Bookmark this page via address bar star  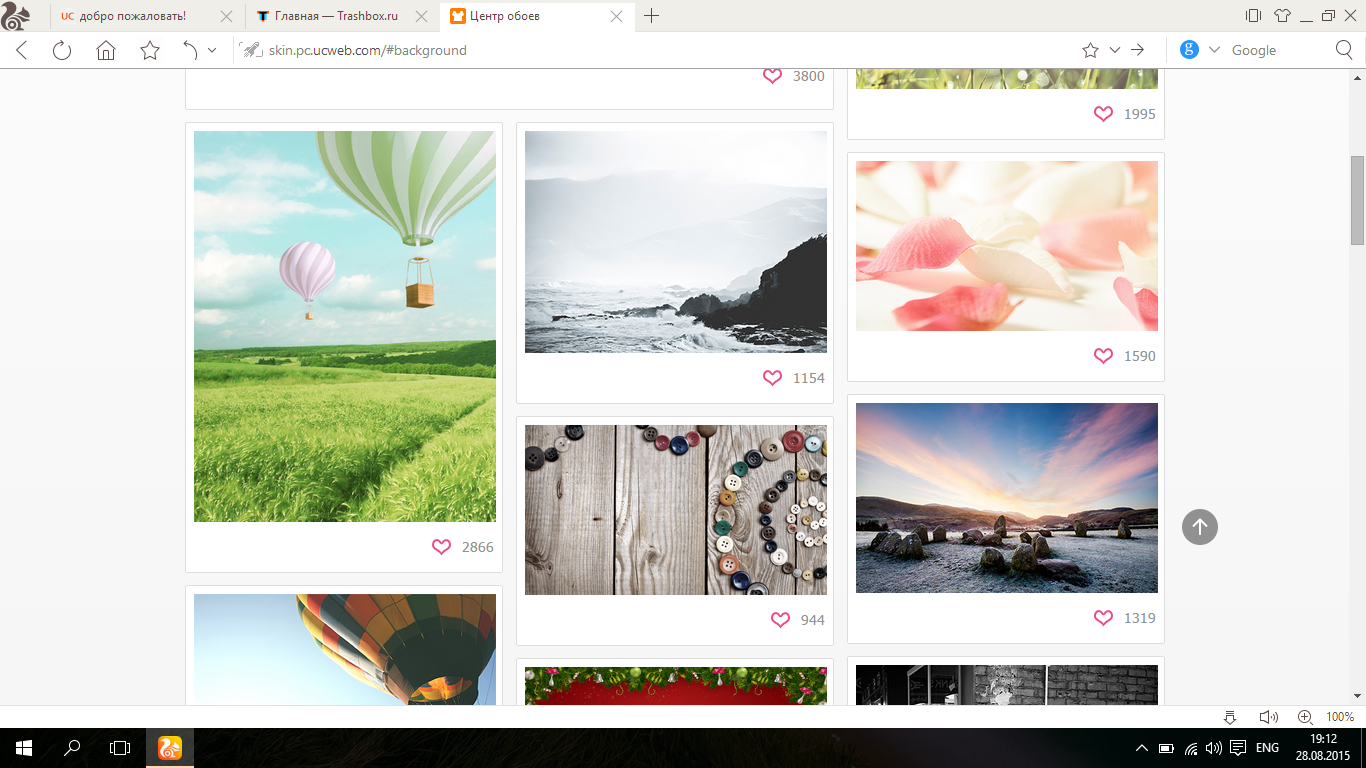coord(1090,50)
